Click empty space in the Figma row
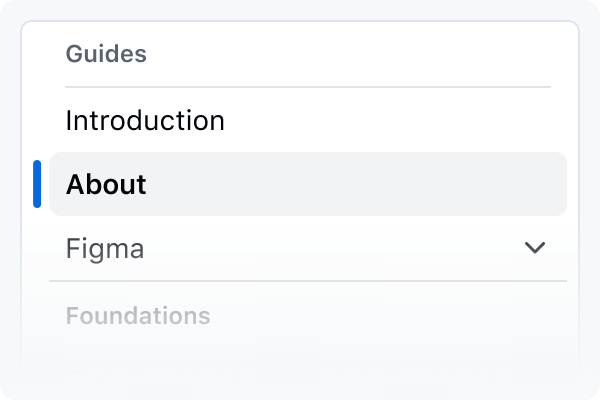This screenshot has height=400, width=600. [330, 248]
